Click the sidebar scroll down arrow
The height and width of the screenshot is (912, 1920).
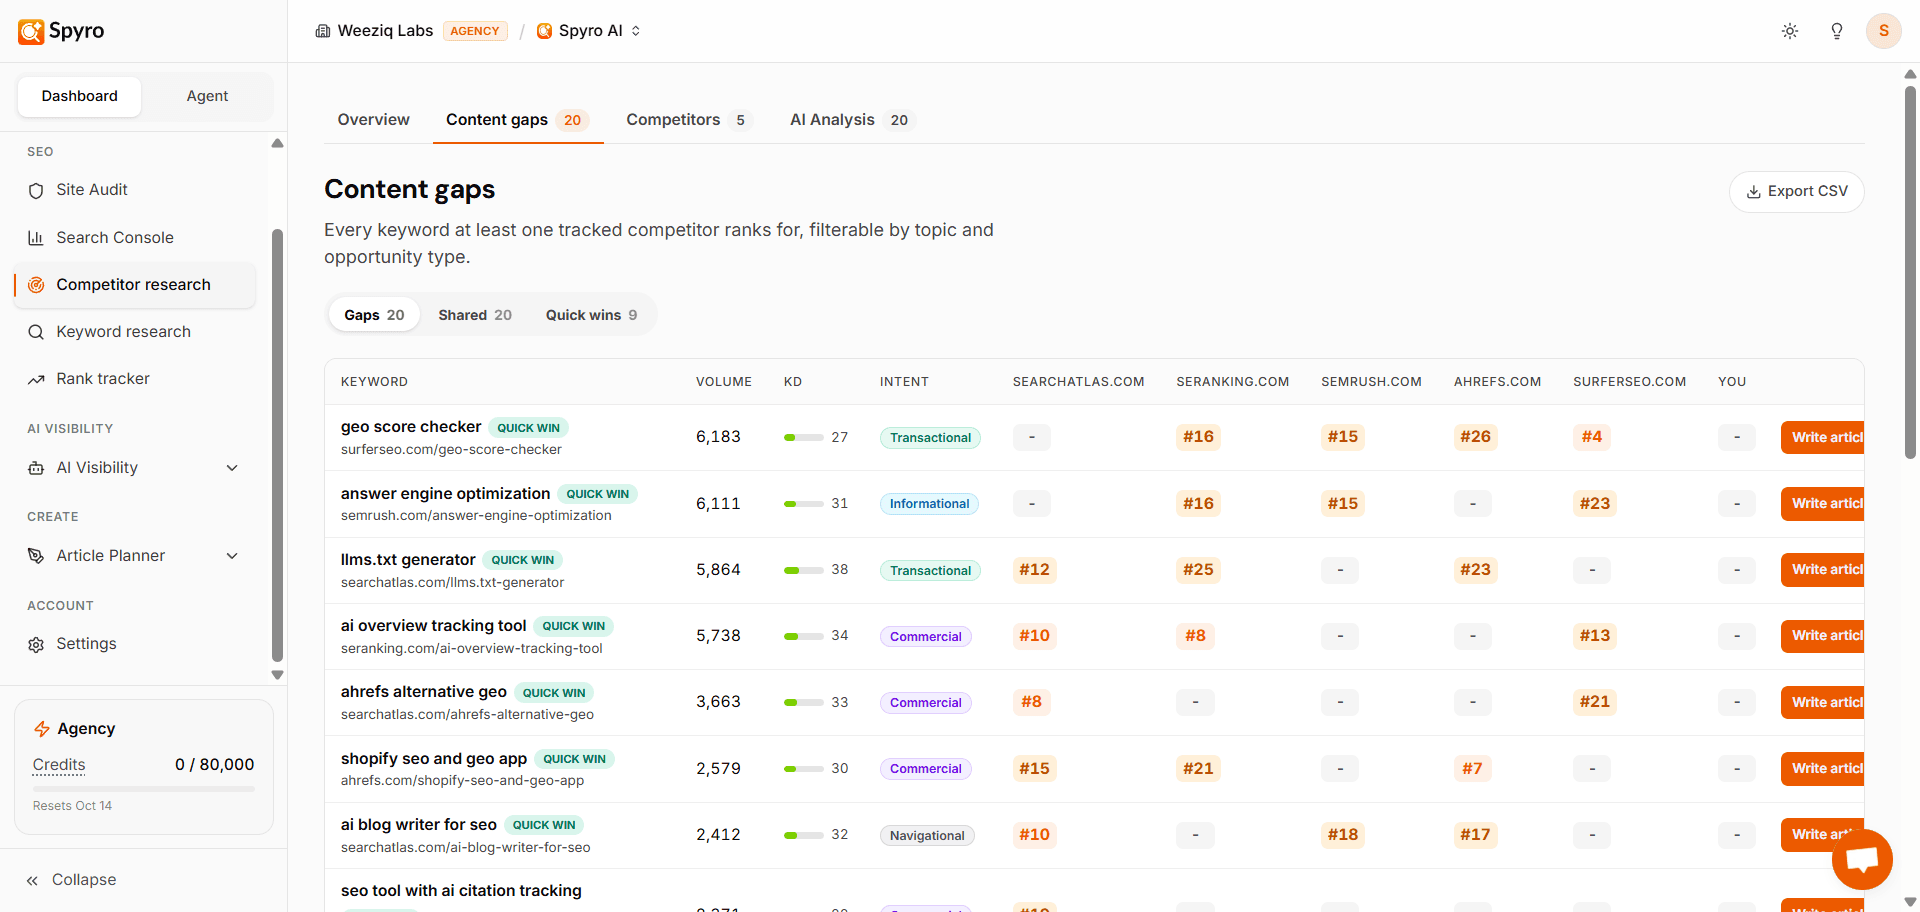[x=278, y=675]
